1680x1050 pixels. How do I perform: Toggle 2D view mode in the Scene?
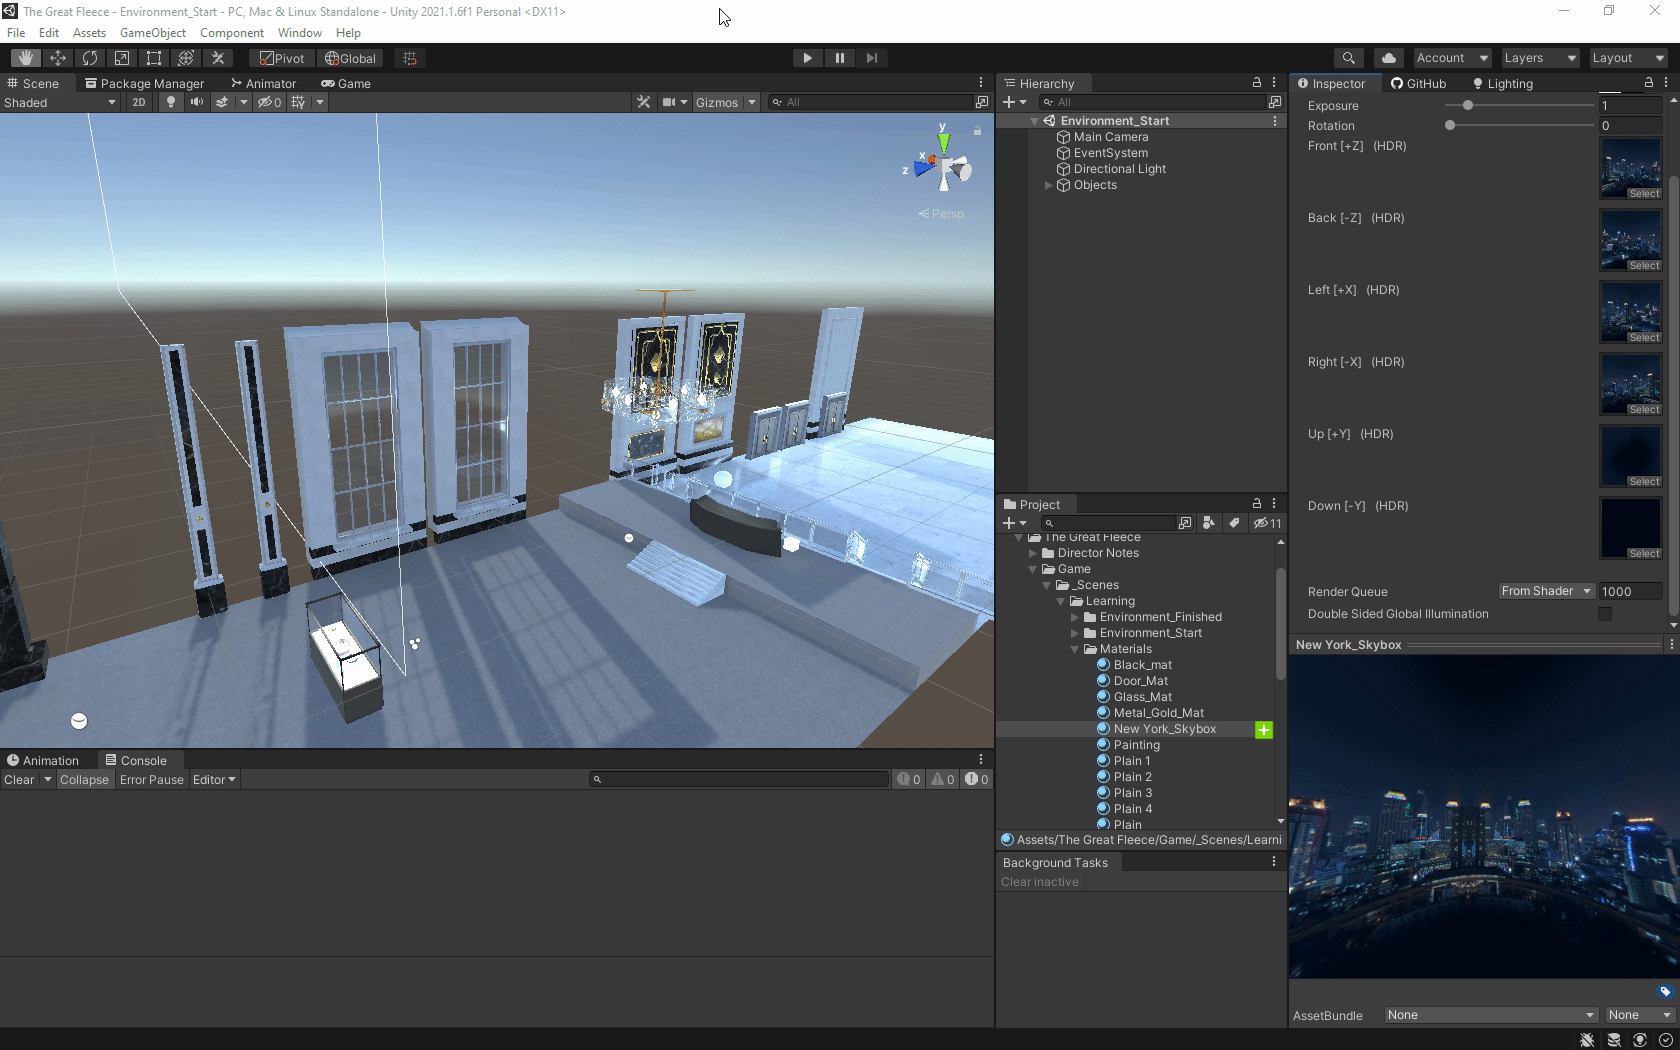tap(139, 102)
